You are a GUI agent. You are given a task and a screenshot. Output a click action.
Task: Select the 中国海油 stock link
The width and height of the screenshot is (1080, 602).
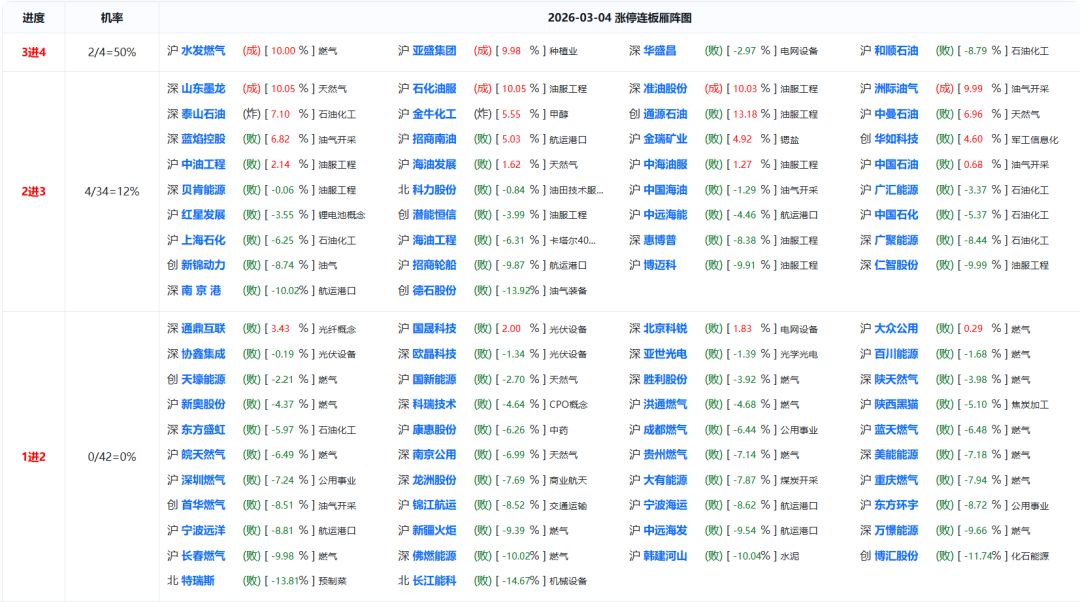point(665,190)
